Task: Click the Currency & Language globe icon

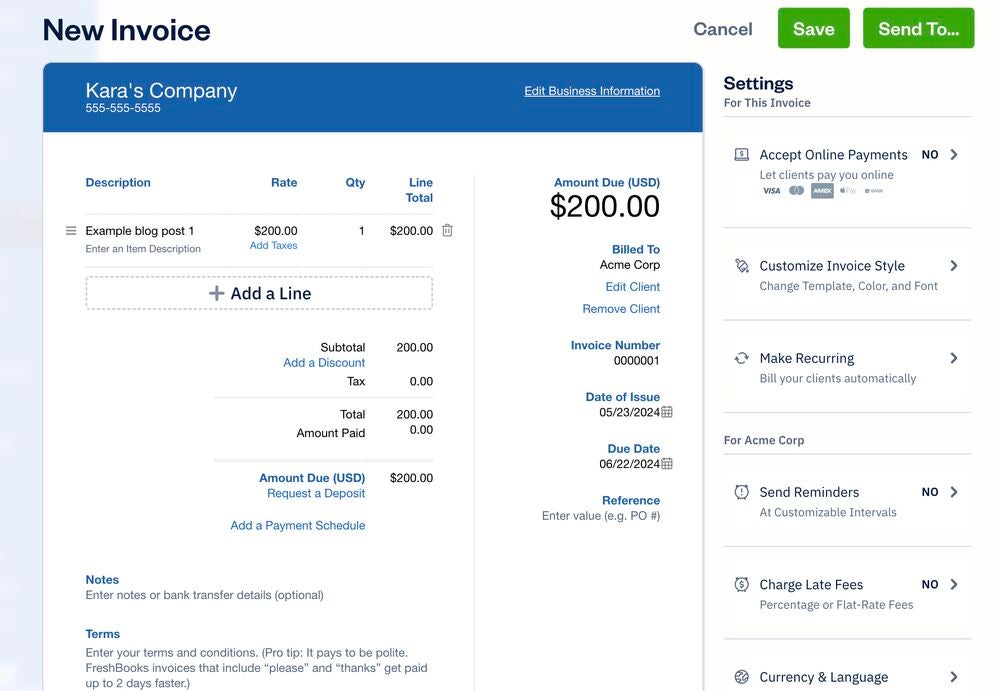Action: click(741, 676)
